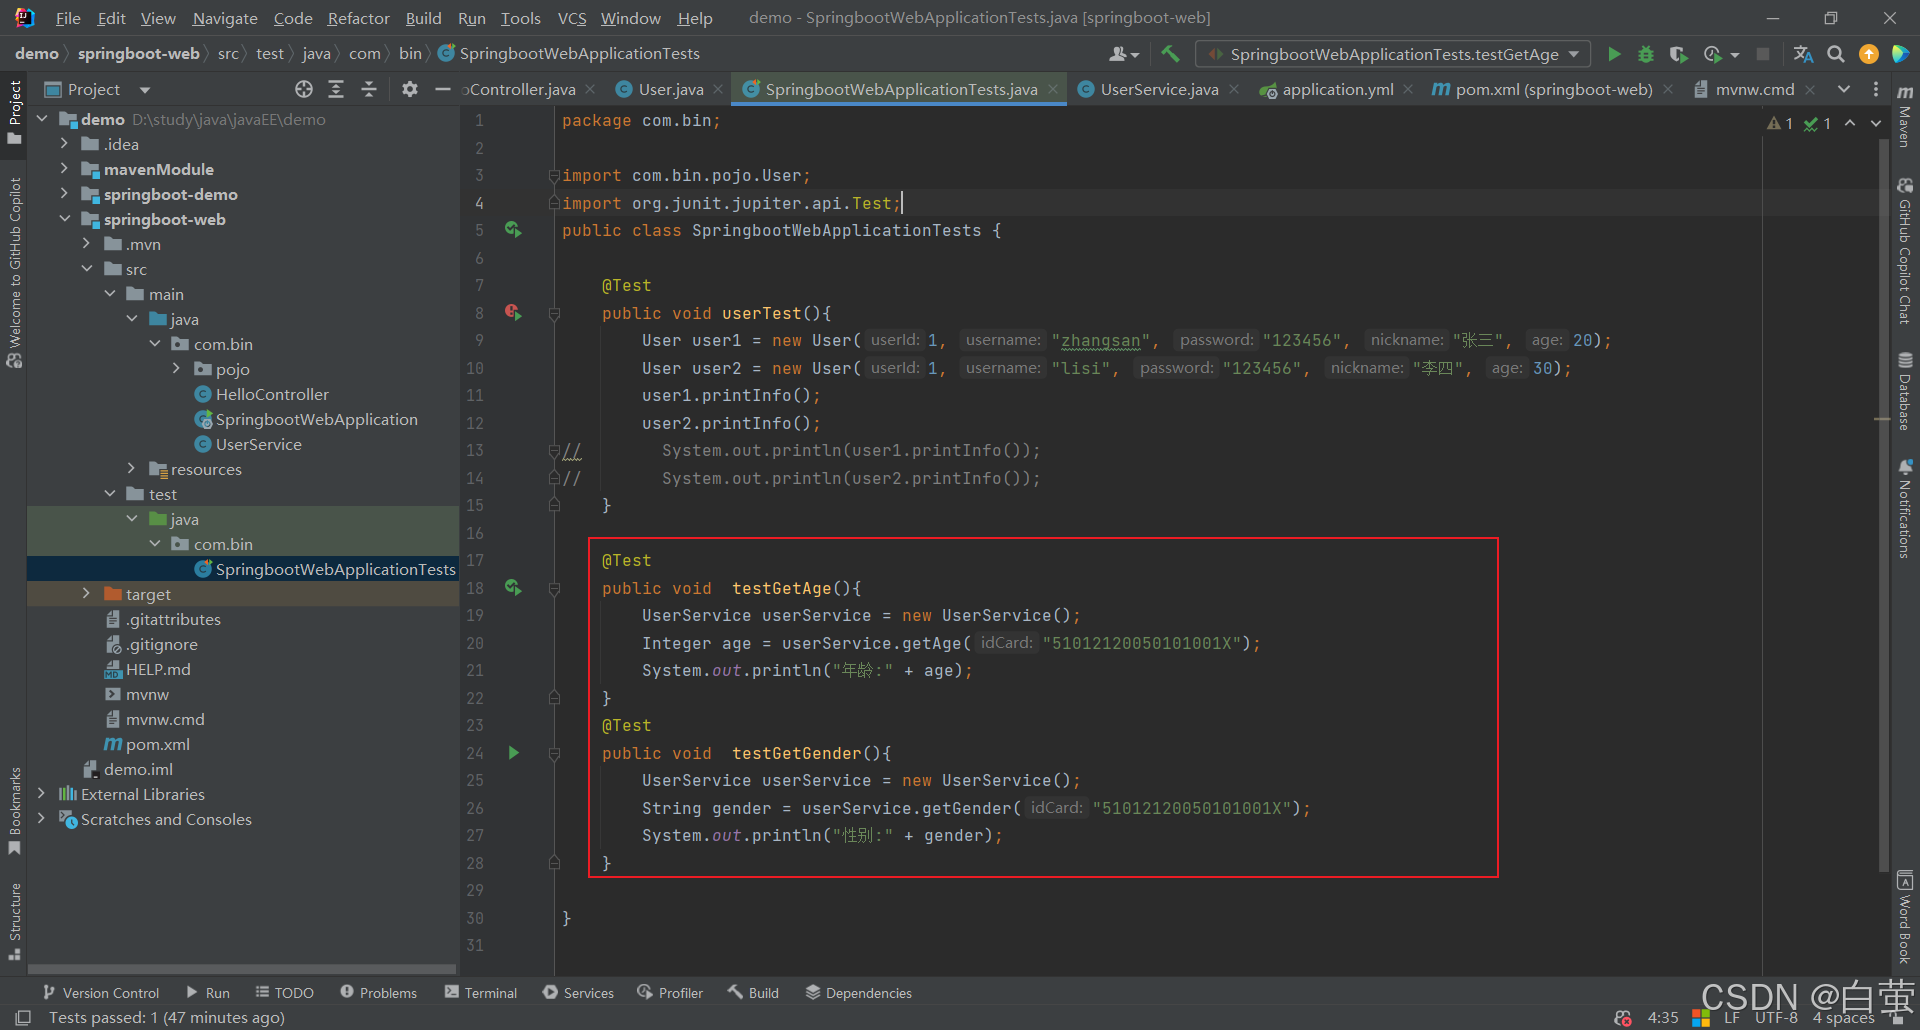The image size is (1920, 1030).
Task: Select pom.xml in project tree
Action: pyautogui.click(x=158, y=744)
